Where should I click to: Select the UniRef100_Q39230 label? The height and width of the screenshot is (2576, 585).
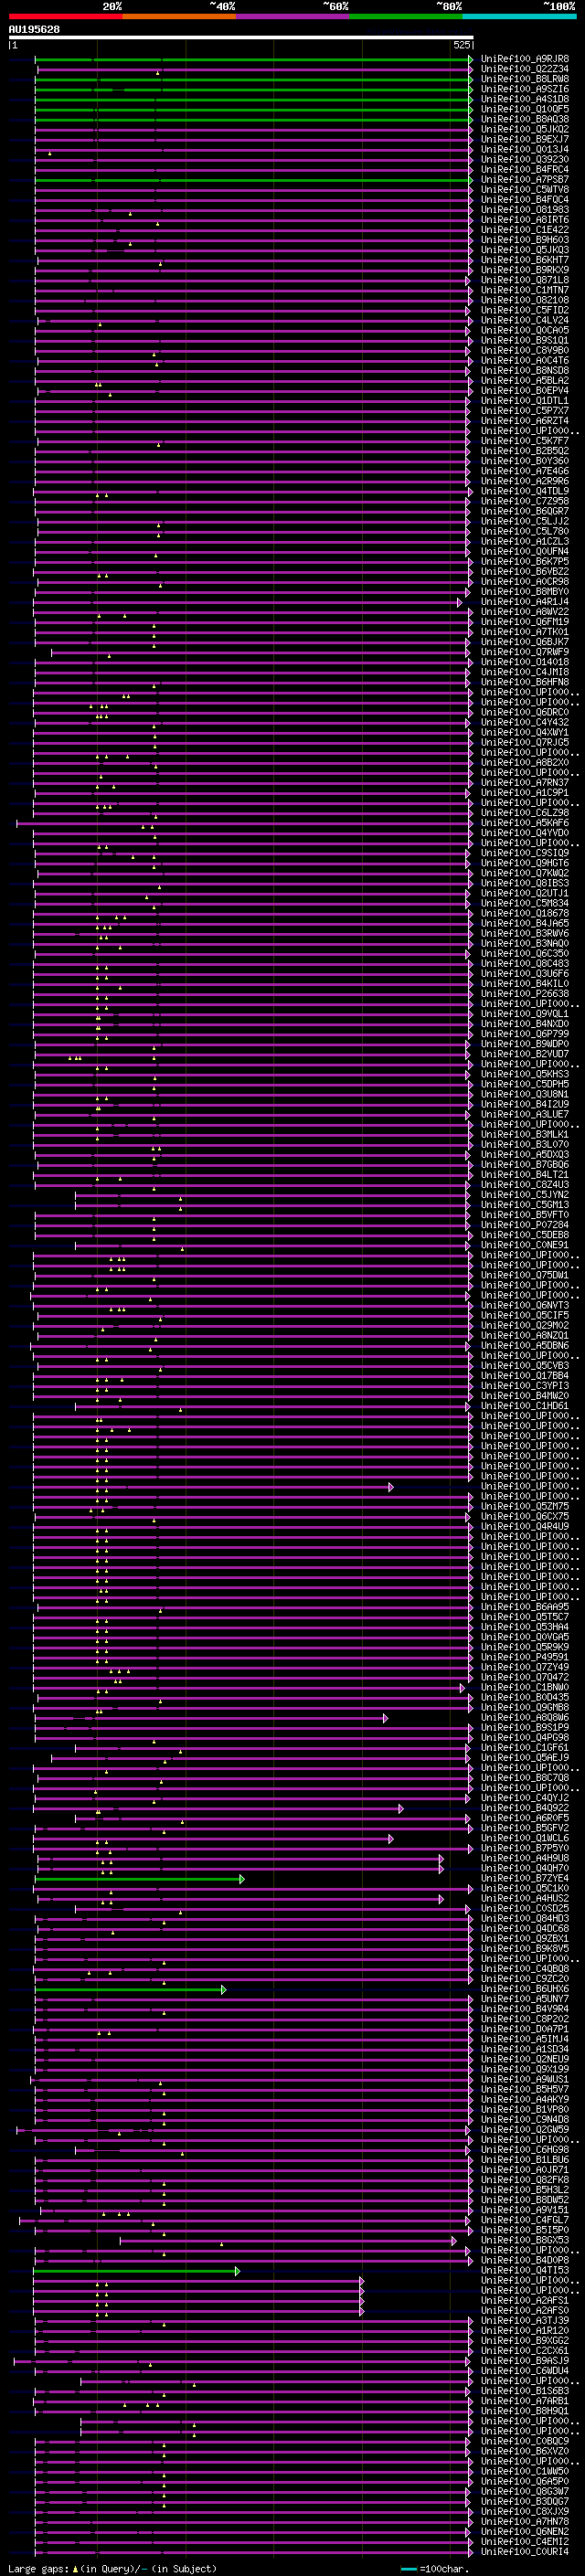coord(525,159)
